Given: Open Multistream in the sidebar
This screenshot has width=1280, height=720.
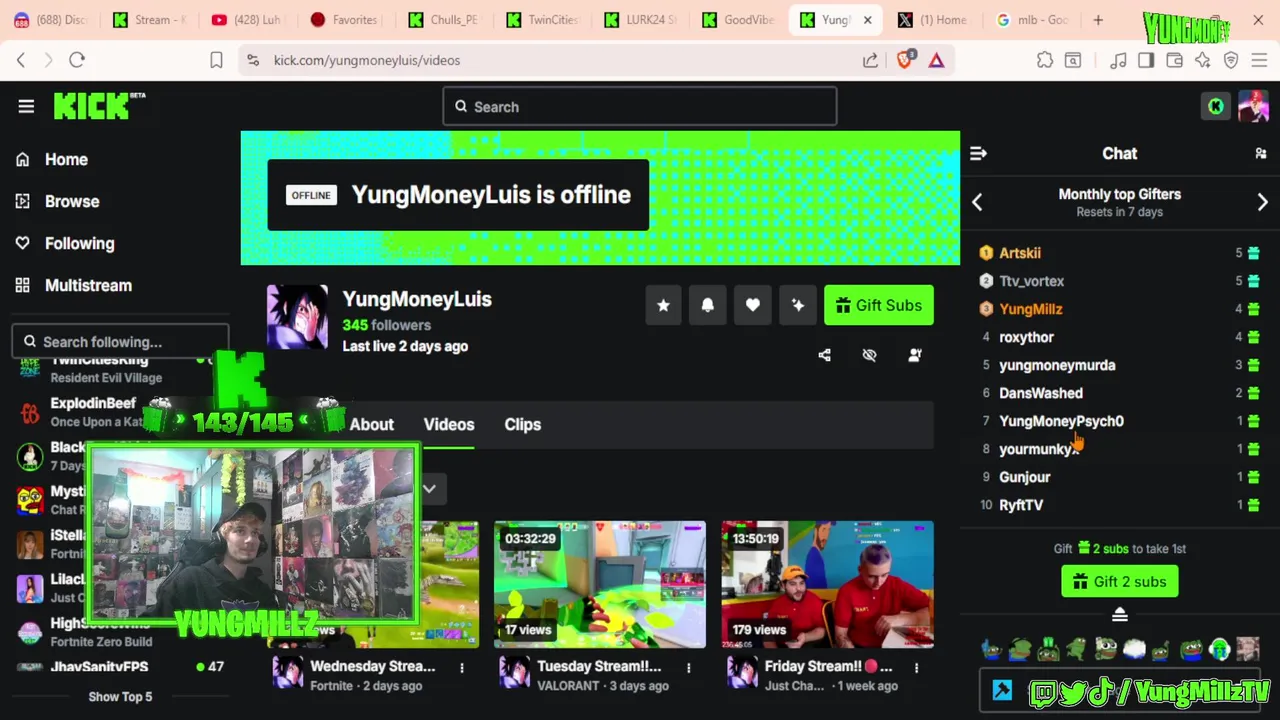Looking at the screenshot, I should point(88,285).
